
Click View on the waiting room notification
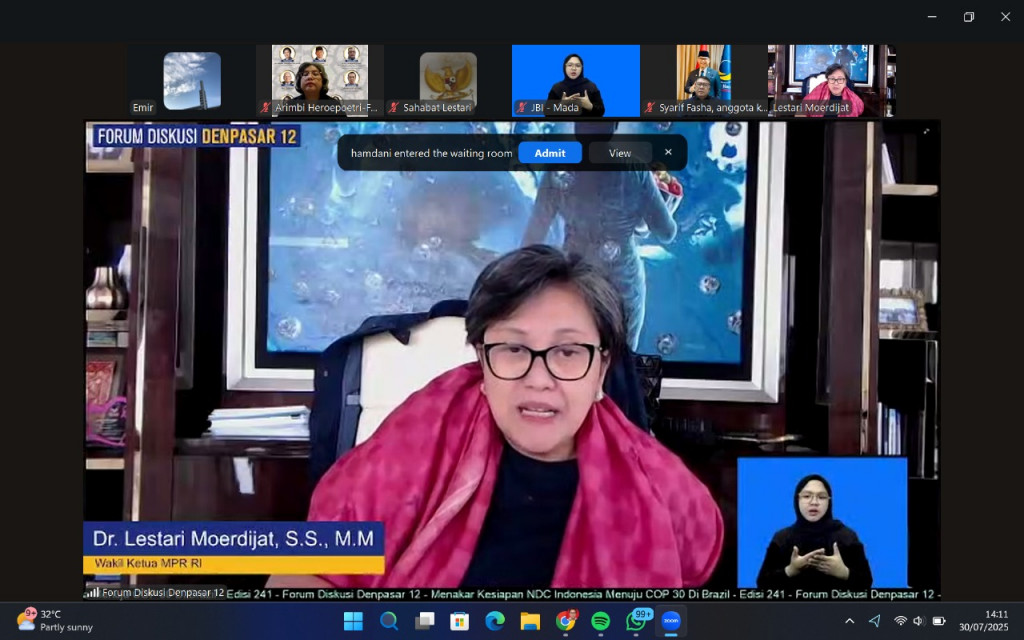coord(620,153)
